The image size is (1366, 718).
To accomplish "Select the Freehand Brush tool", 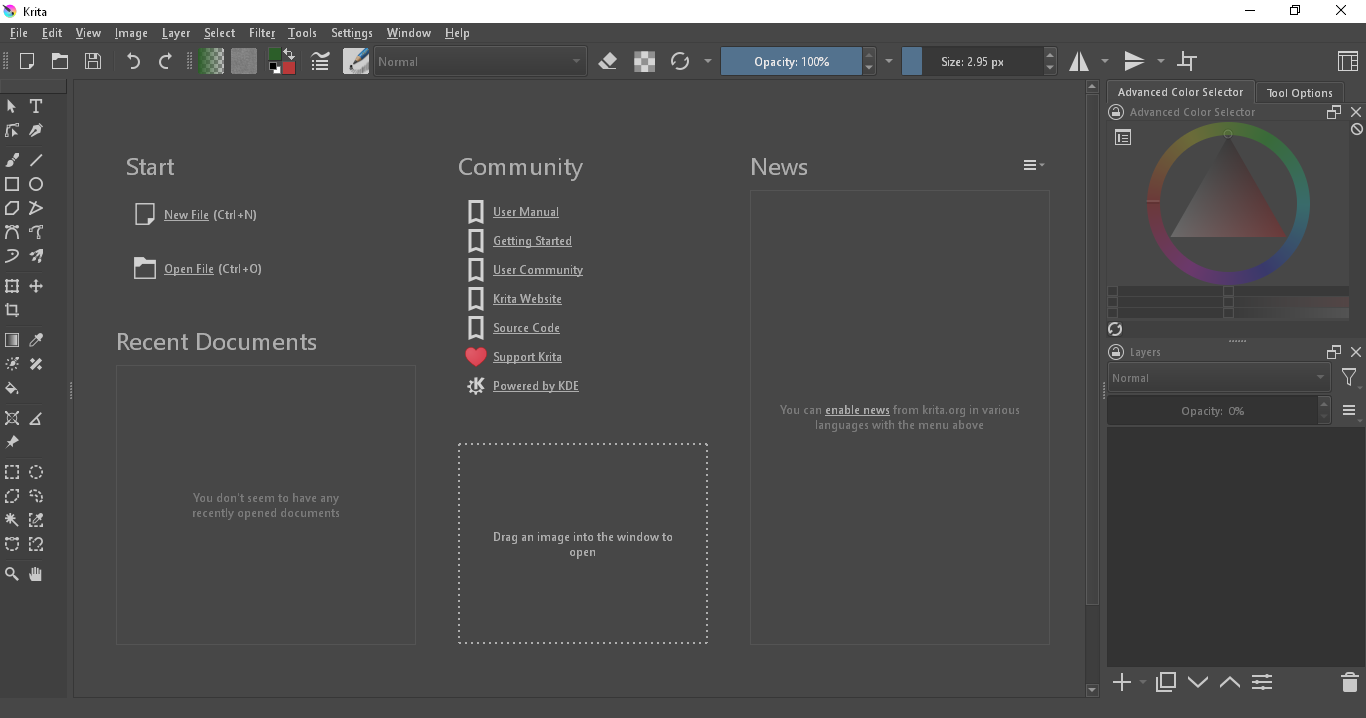I will 12,160.
